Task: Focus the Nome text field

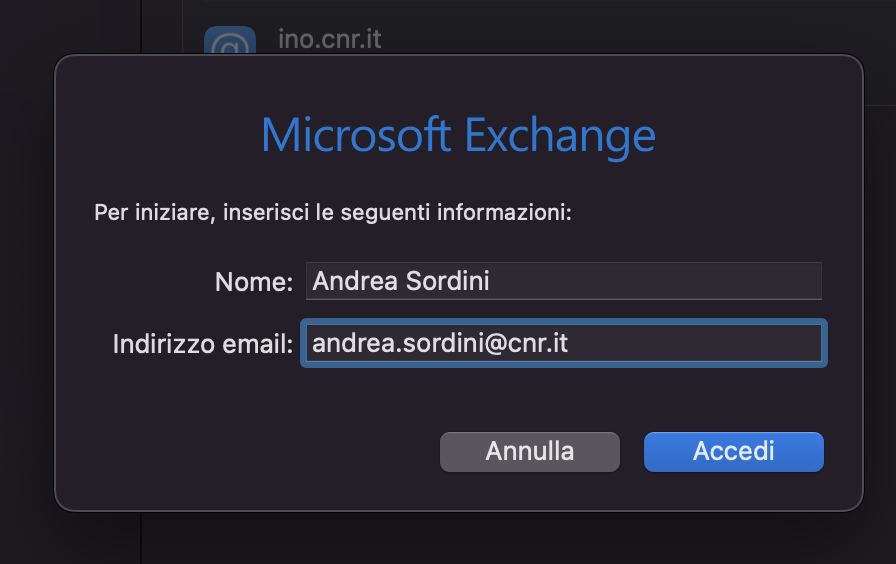Action: pos(563,281)
